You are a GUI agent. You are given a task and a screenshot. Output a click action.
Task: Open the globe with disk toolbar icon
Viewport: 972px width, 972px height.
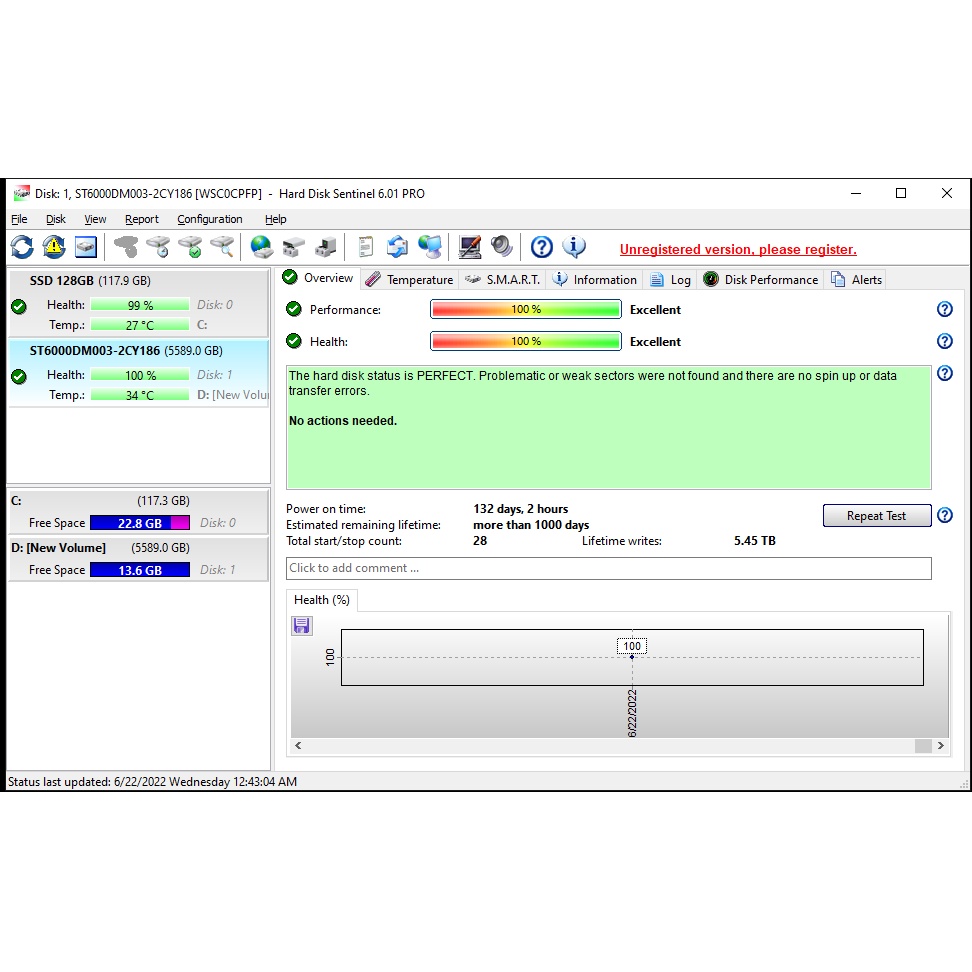(261, 246)
